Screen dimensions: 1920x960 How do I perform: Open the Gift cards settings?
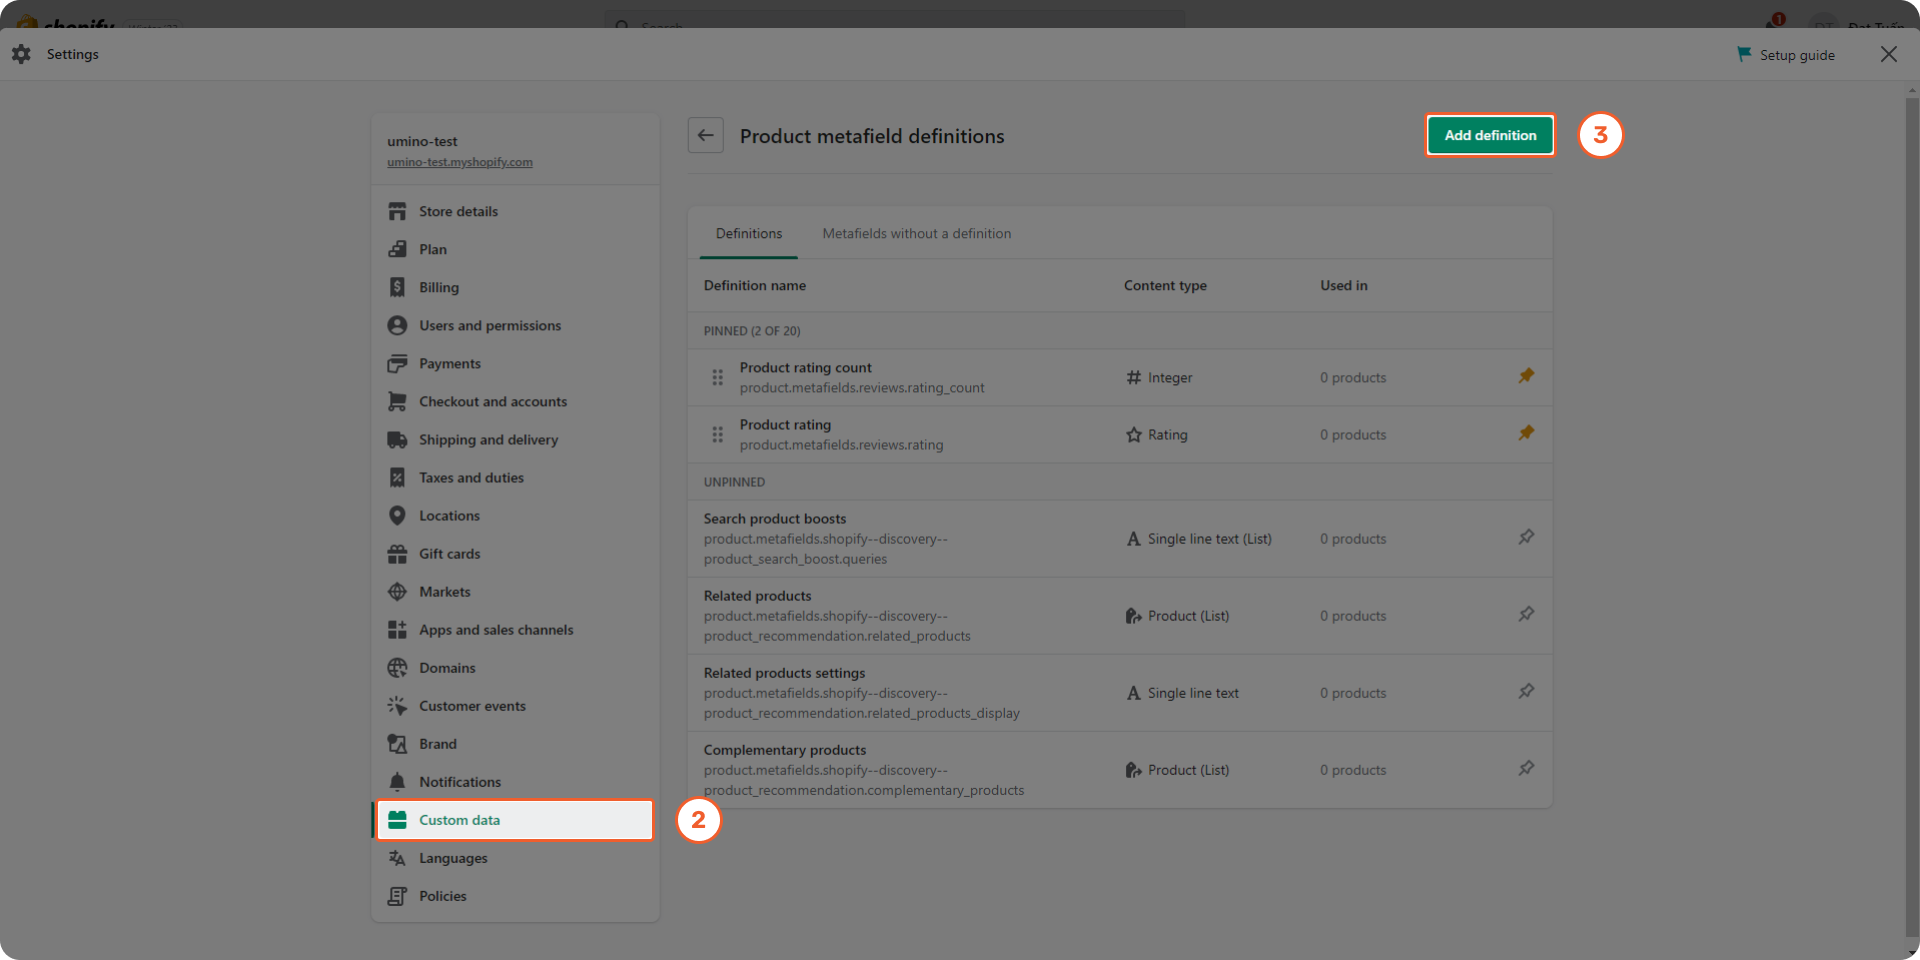coord(449,554)
